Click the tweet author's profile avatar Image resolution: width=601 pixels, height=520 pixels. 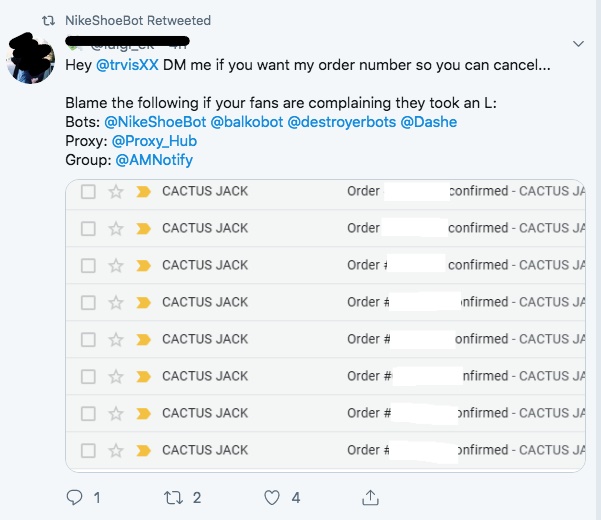pyautogui.click(x=31, y=57)
